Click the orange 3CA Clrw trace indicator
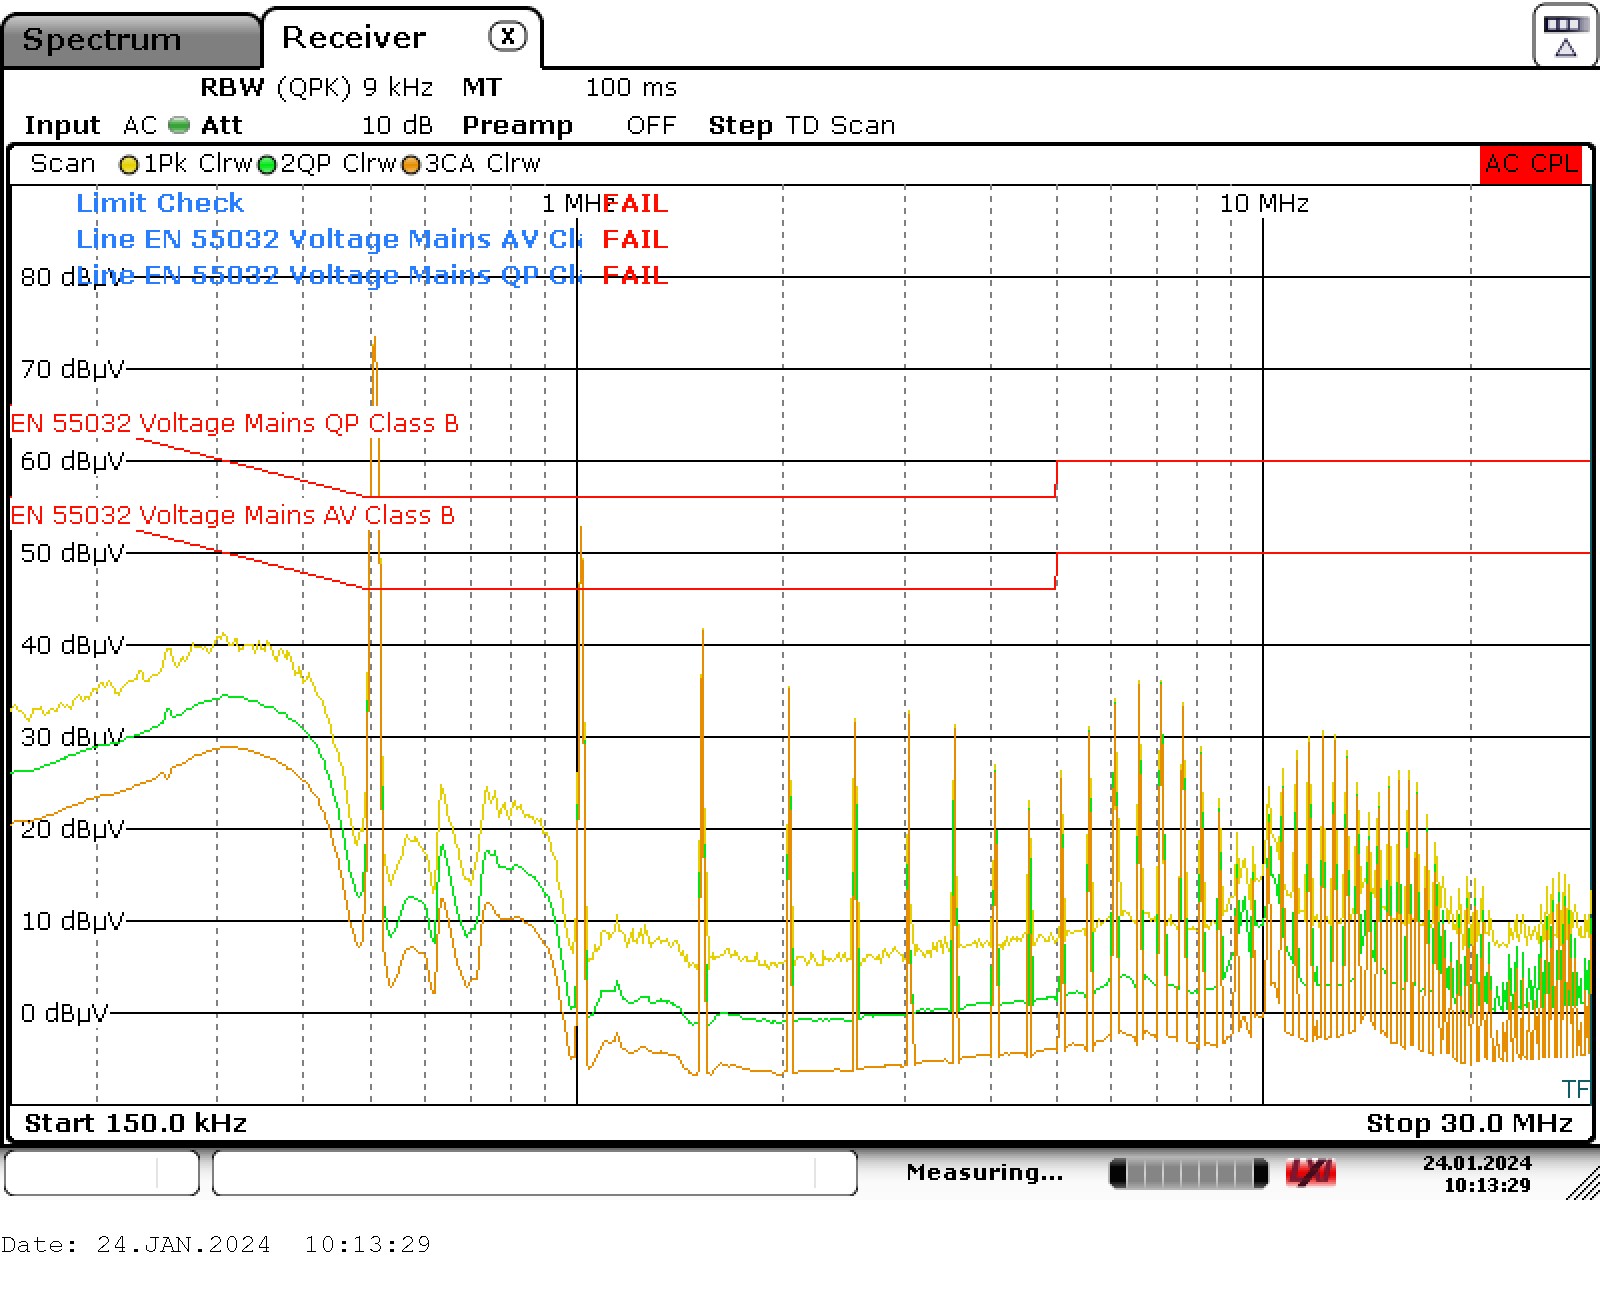1600x1292 pixels. tap(411, 165)
